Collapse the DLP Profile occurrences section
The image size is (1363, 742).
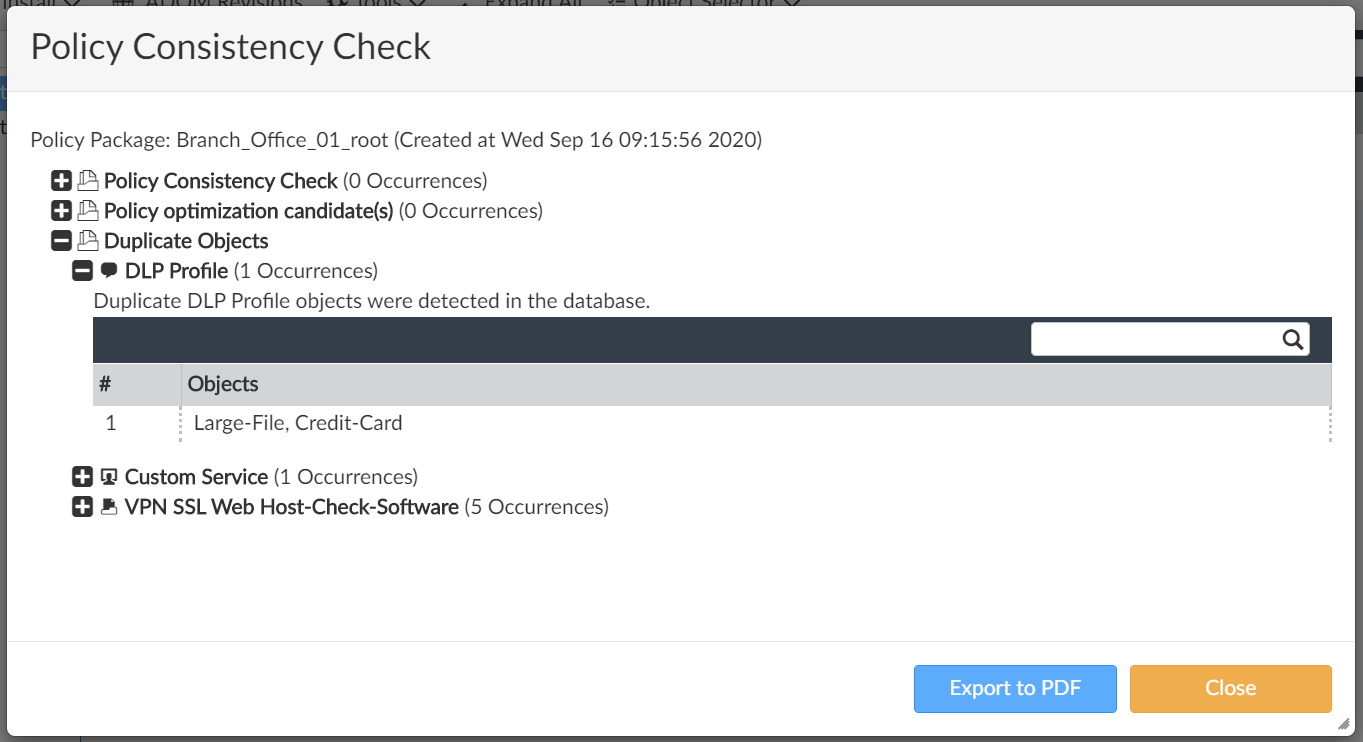(x=82, y=271)
